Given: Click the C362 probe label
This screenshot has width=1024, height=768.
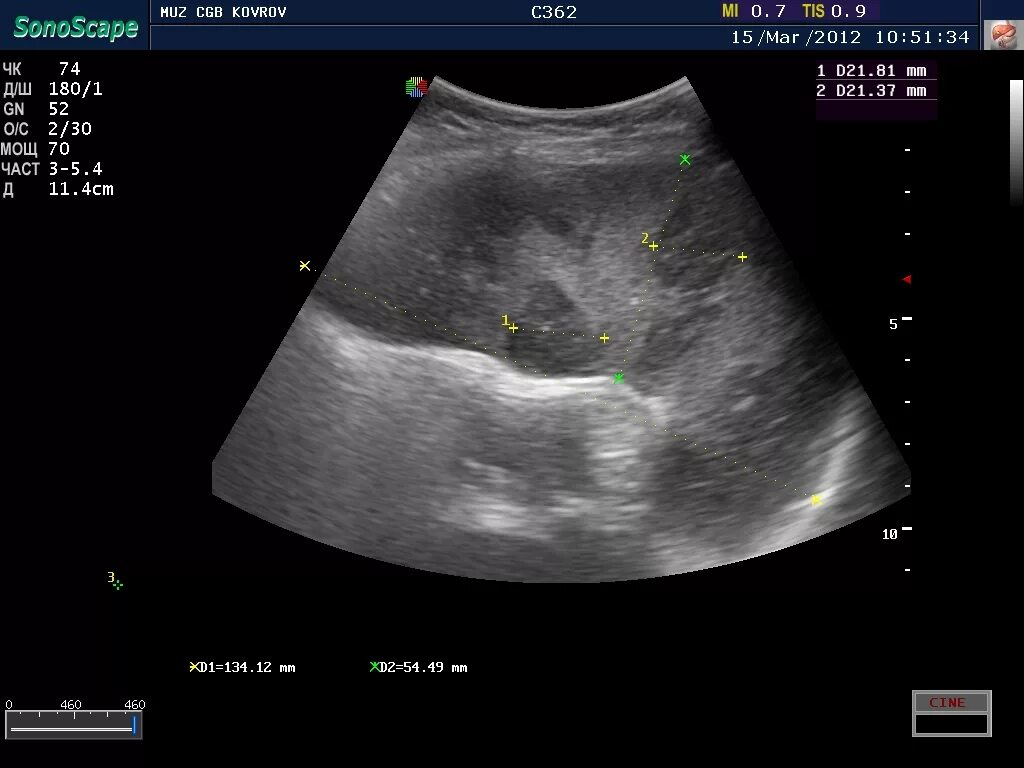Looking at the screenshot, I should [x=554, y=12].
